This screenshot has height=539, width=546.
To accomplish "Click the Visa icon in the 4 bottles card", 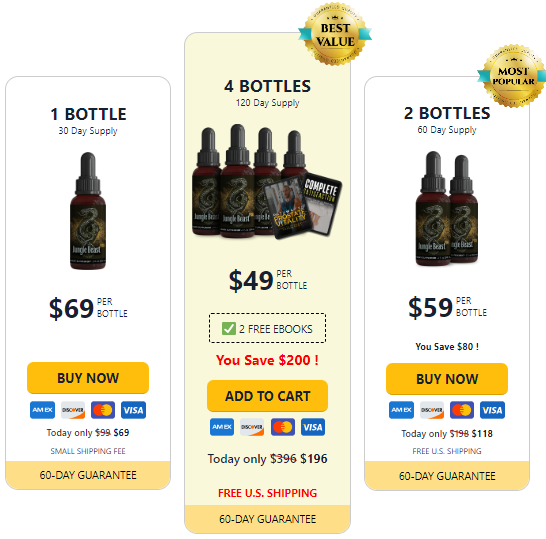I will click(313, 427).
